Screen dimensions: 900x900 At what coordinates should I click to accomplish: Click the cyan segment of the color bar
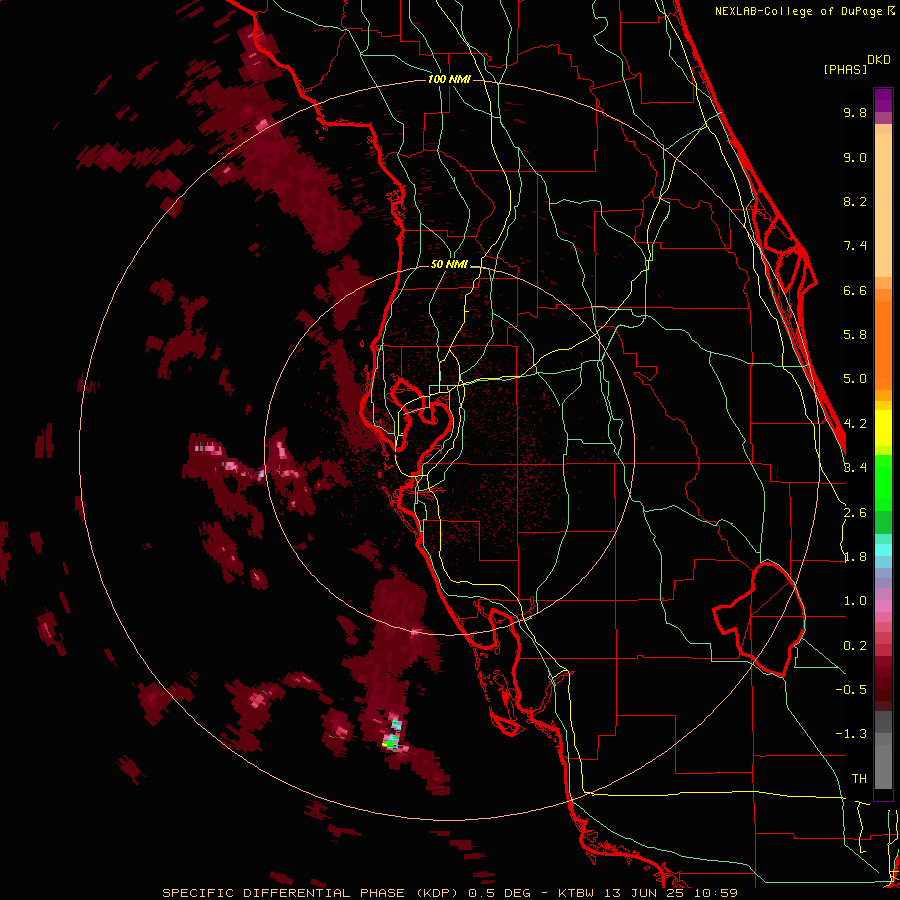(883, 549)
